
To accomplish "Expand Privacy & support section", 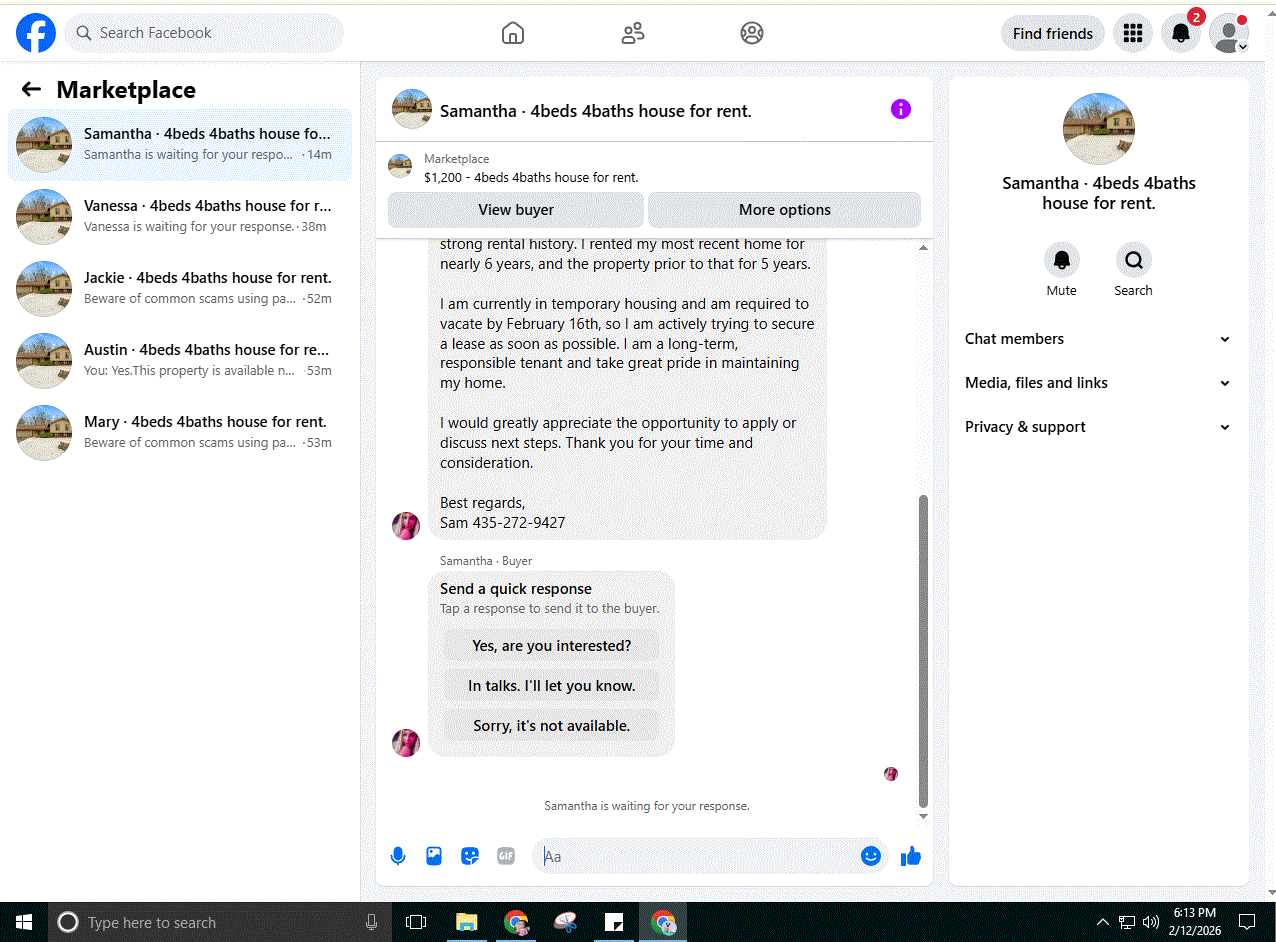I will pos(1097,427).
